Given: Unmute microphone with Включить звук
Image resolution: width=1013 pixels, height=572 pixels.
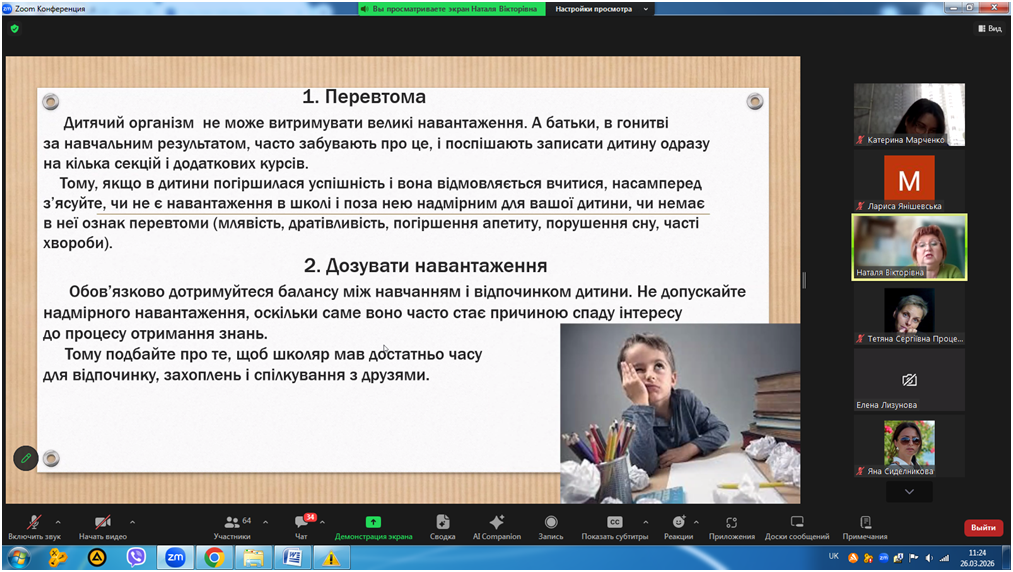Looking at the screenshot, I should point(33,526).
